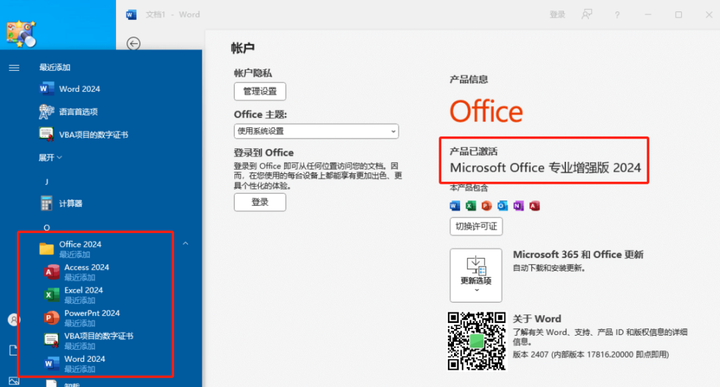Open Word 2024 from recently added list
The height and width of the screenshot is (387, 720).
[70, 89]
